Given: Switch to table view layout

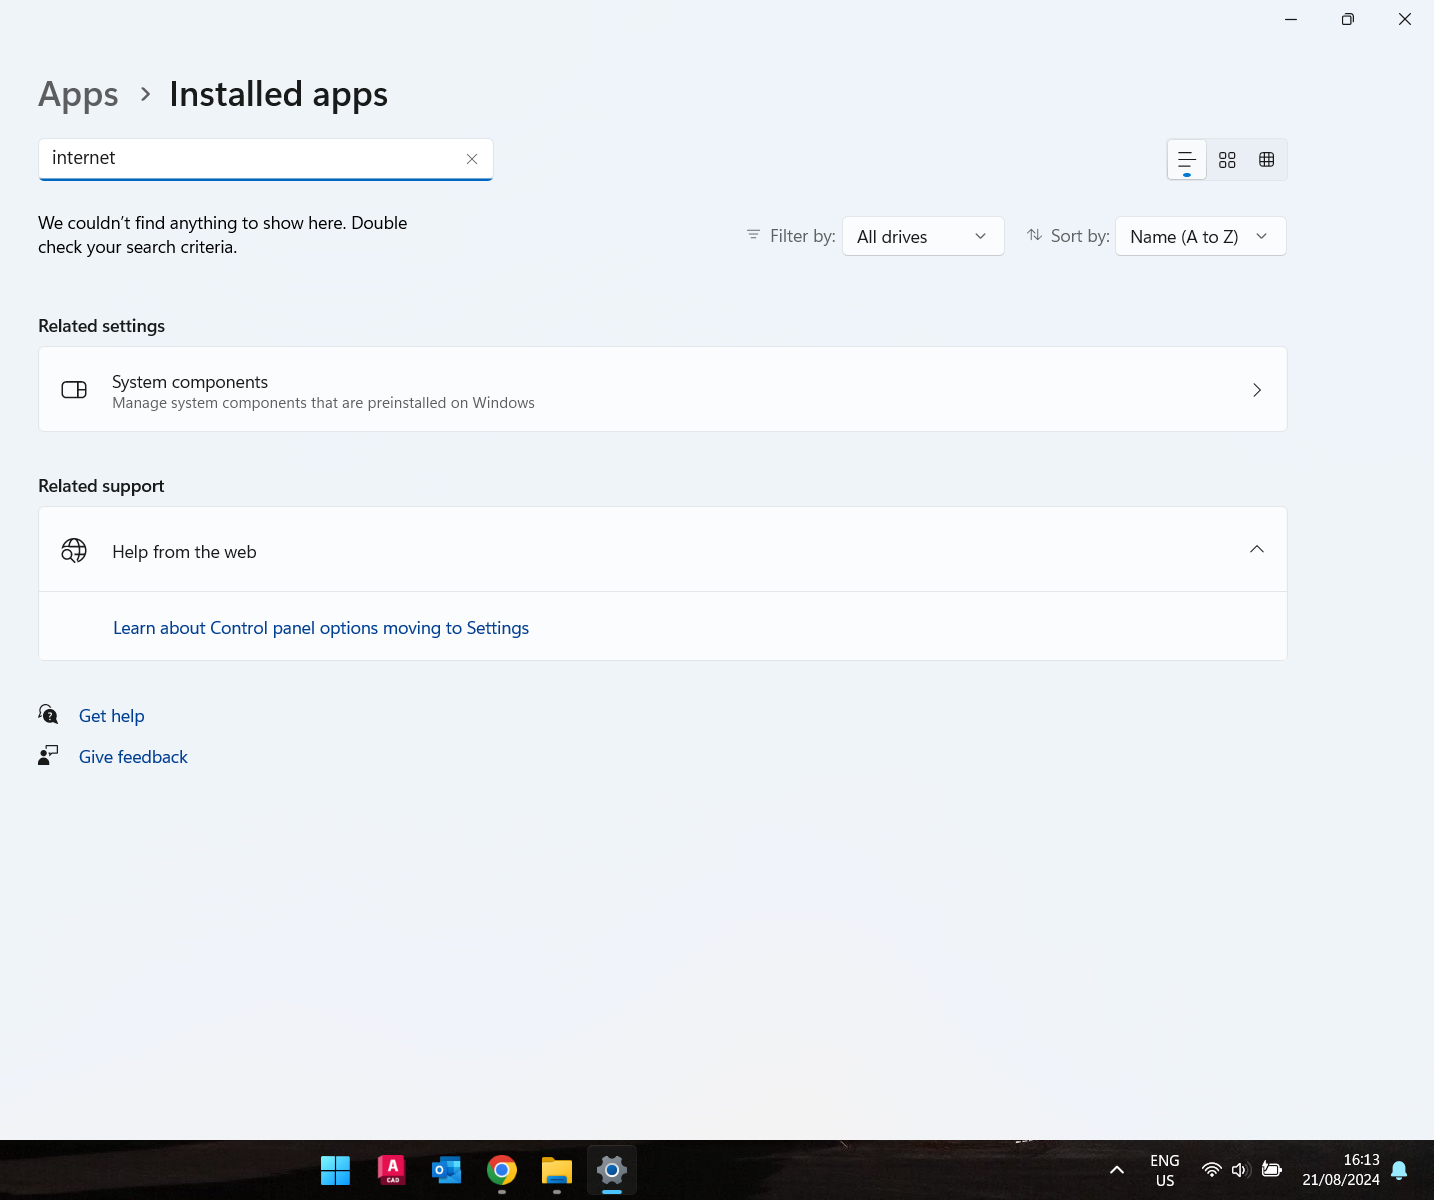Looking at the screenshot, I should point(1267,160).
